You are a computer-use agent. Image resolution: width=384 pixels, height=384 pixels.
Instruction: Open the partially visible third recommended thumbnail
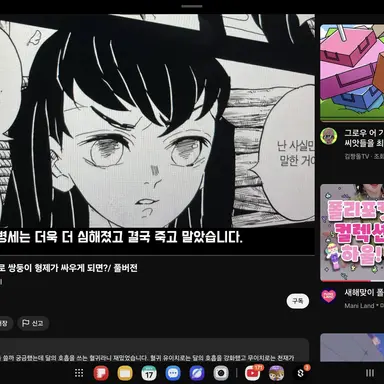tap(352, 347)
